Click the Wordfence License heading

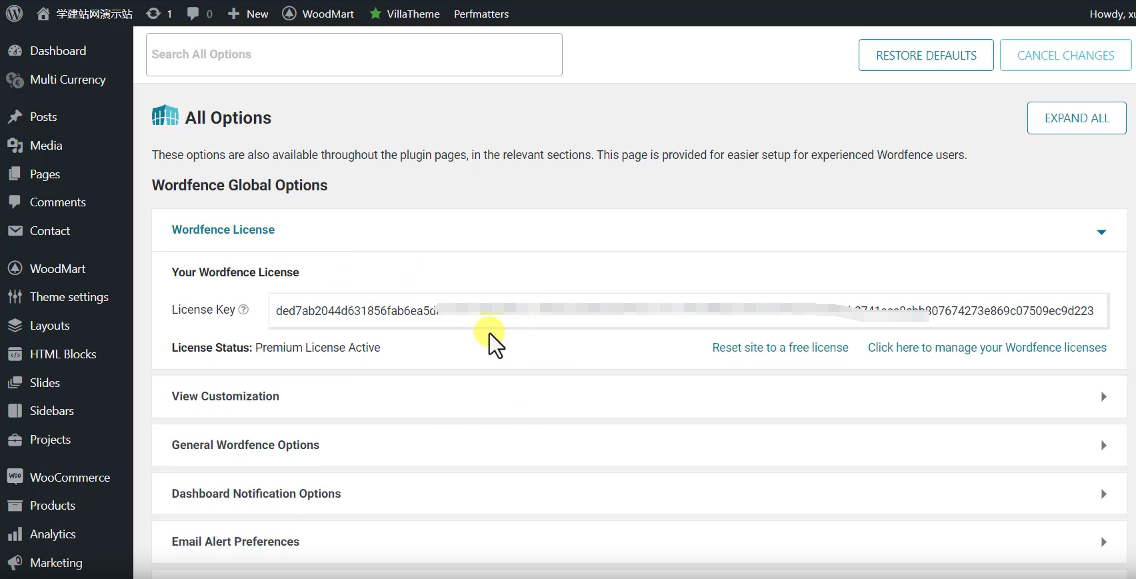(223, 230)
